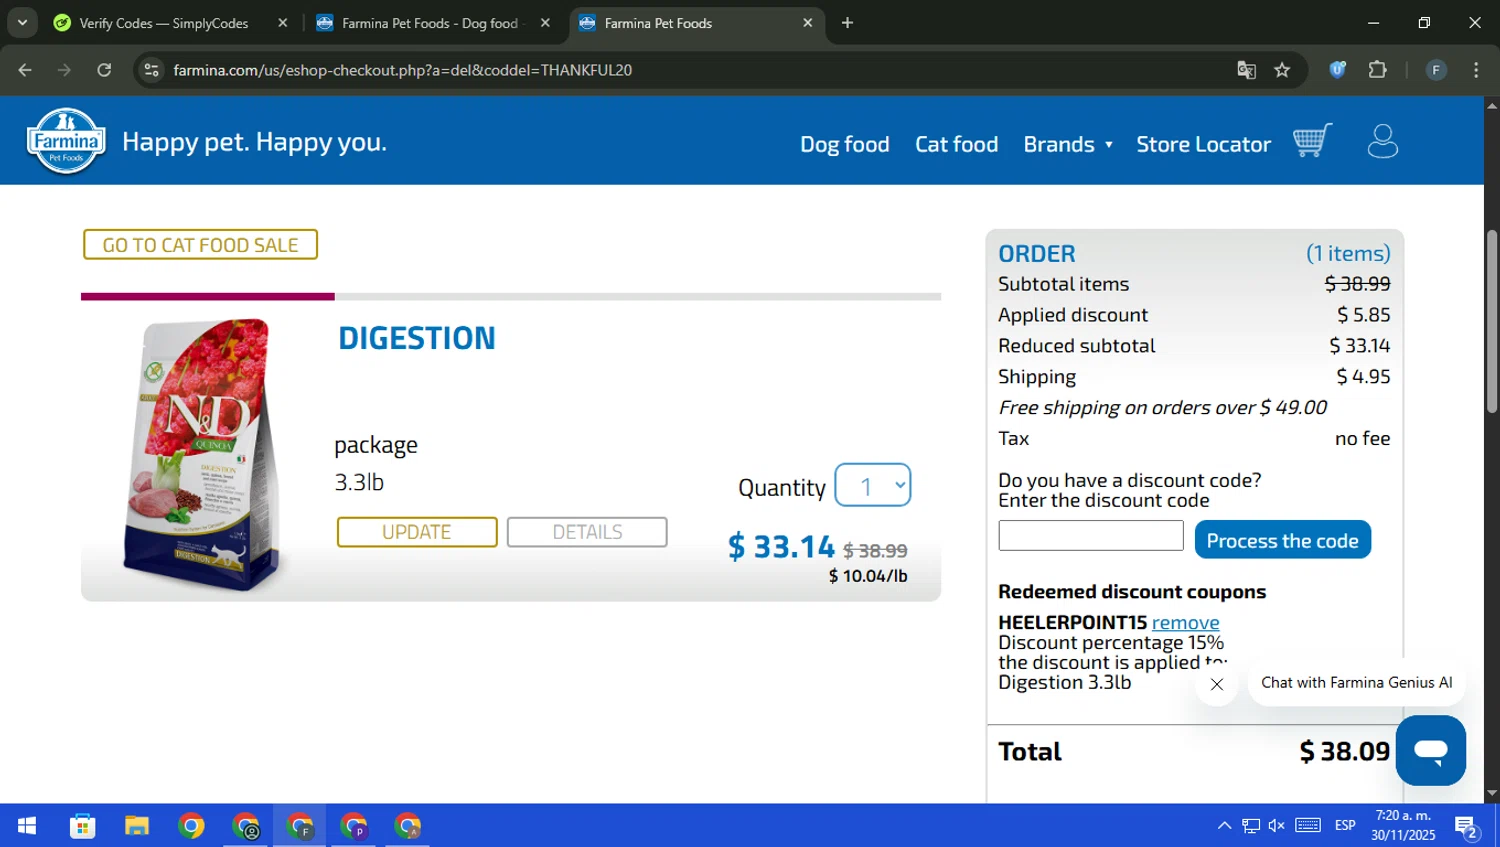Switch to Verify Codes — SimplyCodes tab

pos(163,23)
